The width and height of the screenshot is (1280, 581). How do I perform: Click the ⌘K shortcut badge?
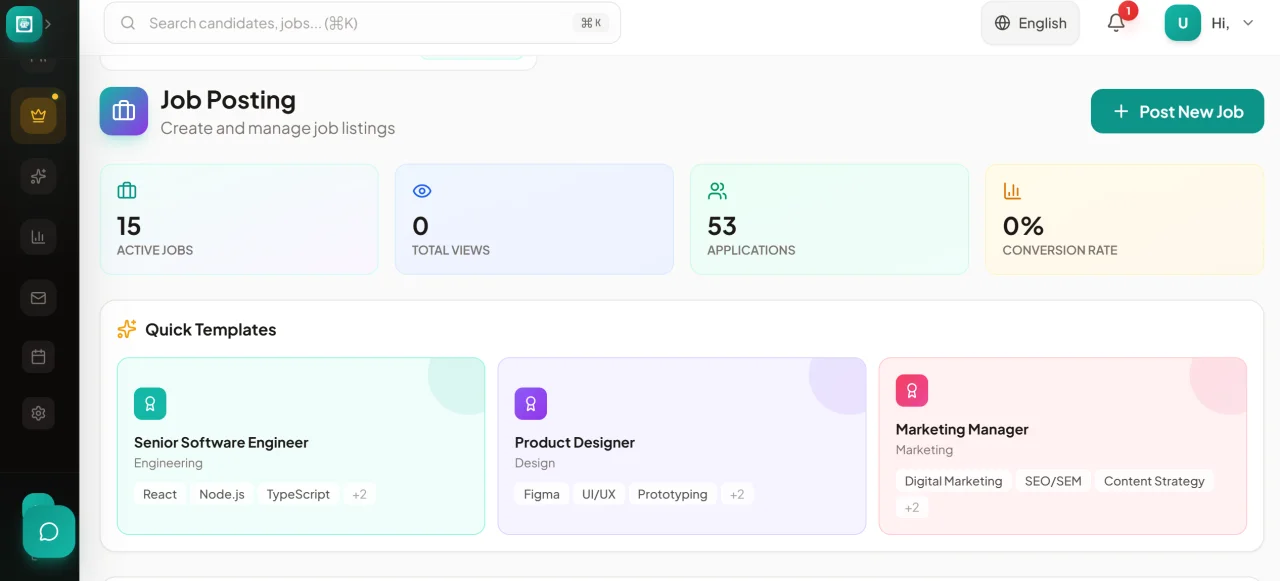click(591, 23)
